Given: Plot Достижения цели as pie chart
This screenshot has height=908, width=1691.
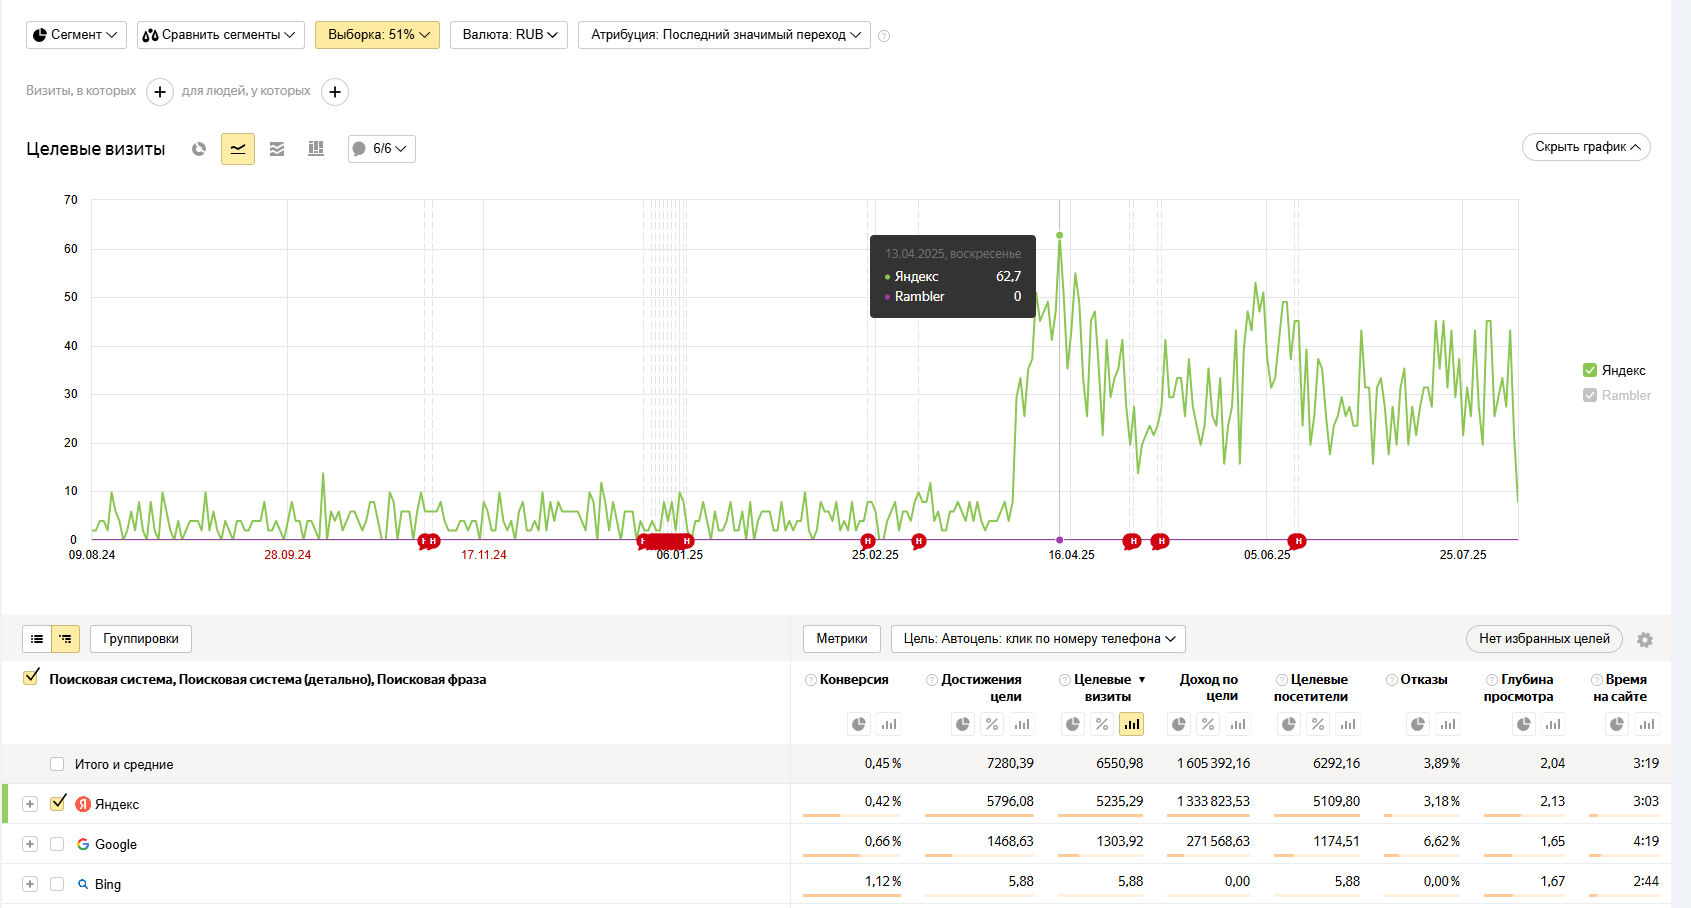Looking at the screenshot, I should click(x=962, y=724).
